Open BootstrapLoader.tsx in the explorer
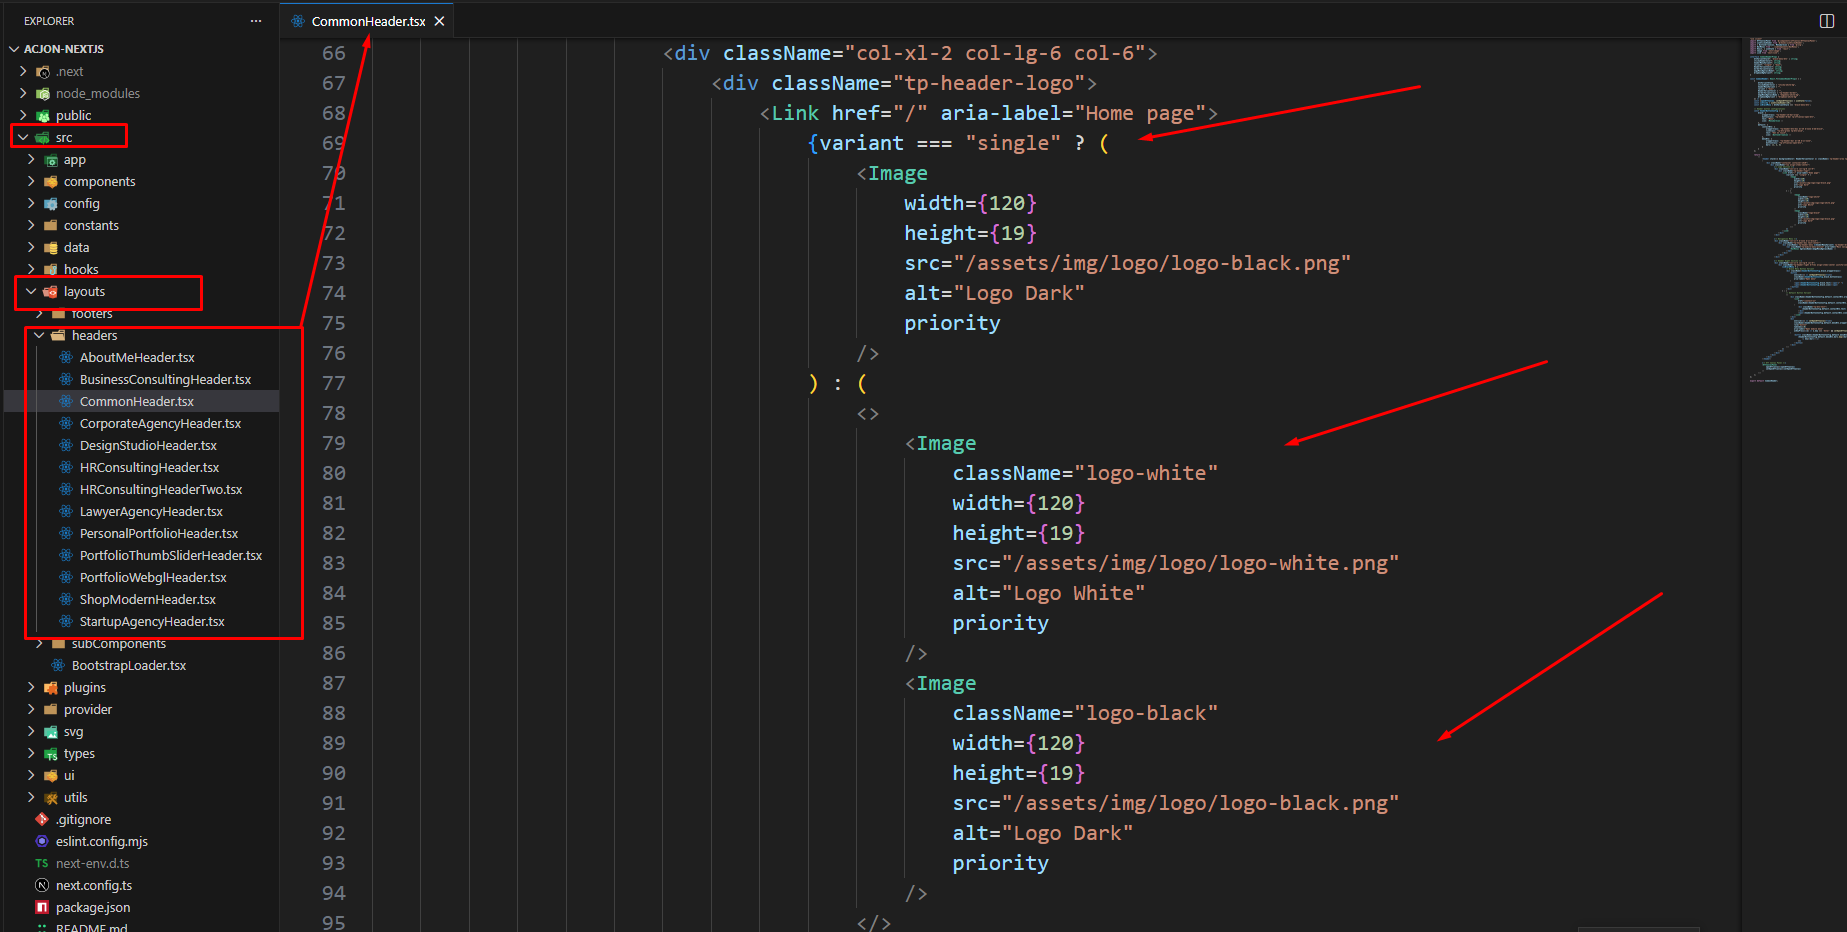1847x932 pixels. click(128, 665)
